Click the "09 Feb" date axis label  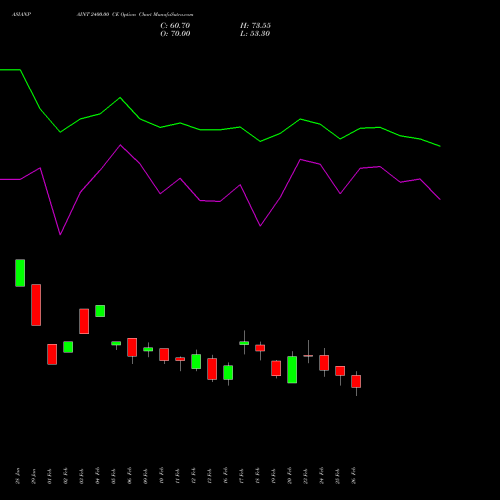(x=146, y=476)
